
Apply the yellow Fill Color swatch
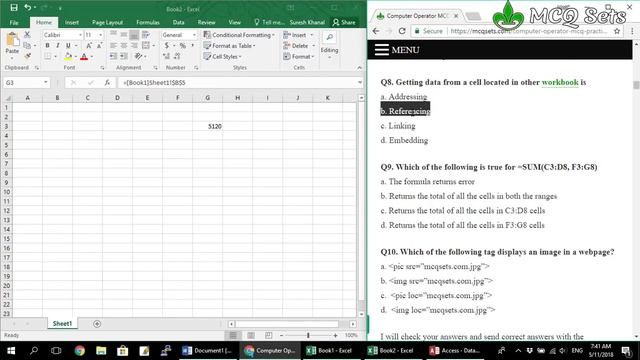(68, 56)
